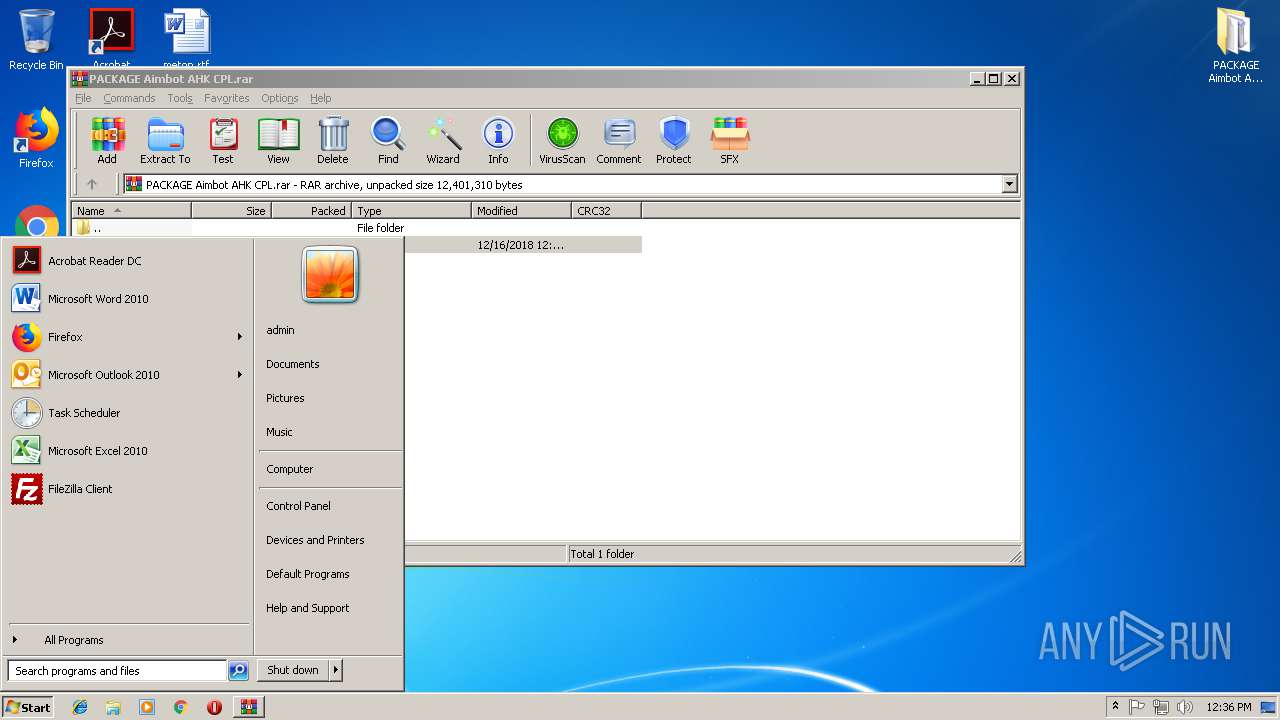The image size is (1280, 720).
Task: Launch FileZilla Client from Start menu
Action: (127, 489)
